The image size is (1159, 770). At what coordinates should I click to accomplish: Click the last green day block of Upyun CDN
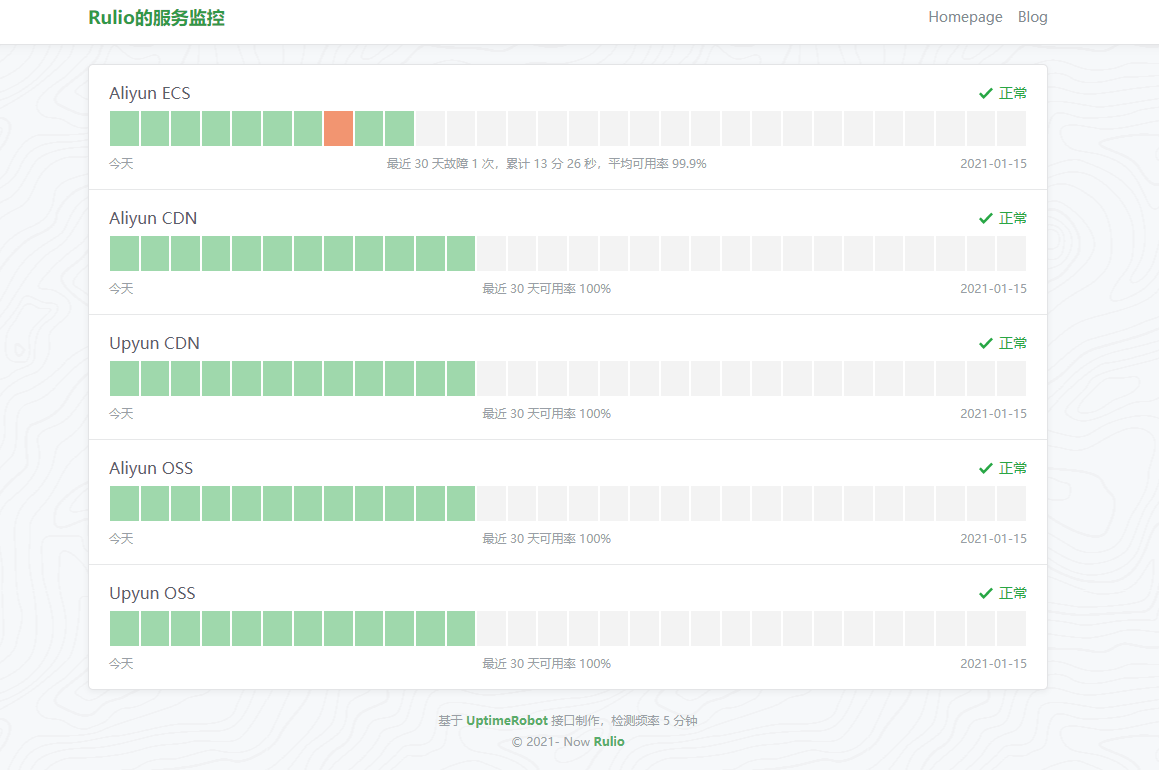click(x=461, y=379)
